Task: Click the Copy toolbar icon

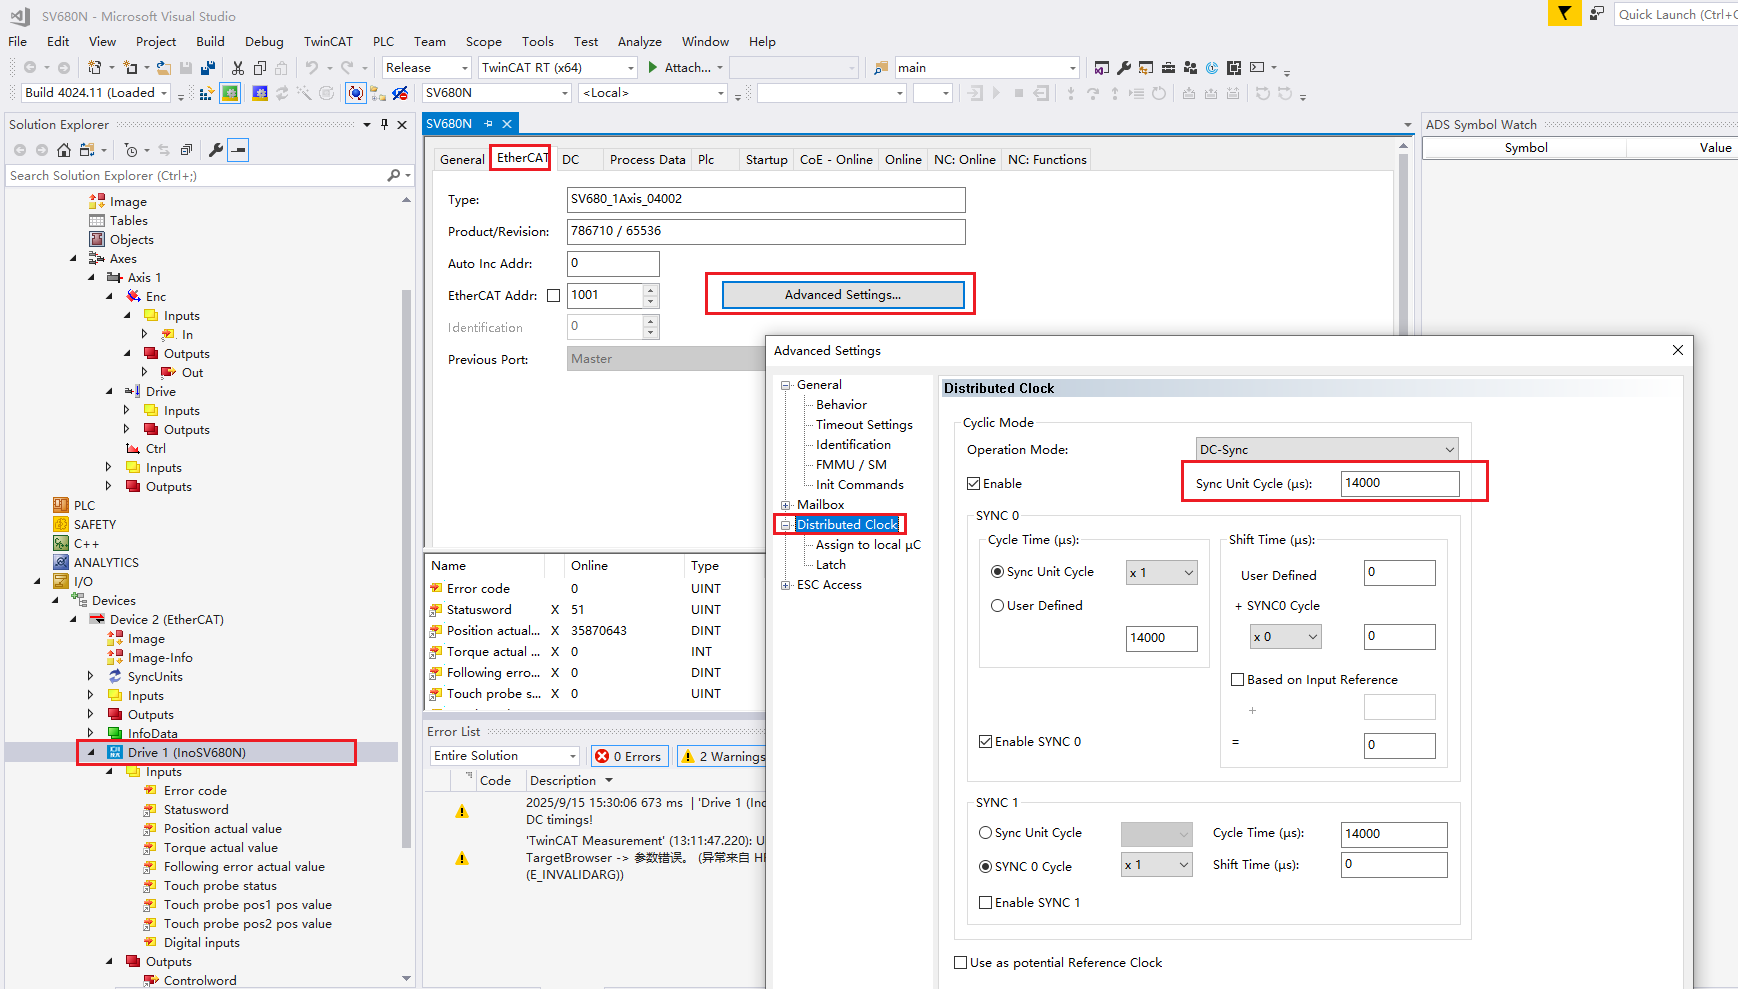Action: 260,68
